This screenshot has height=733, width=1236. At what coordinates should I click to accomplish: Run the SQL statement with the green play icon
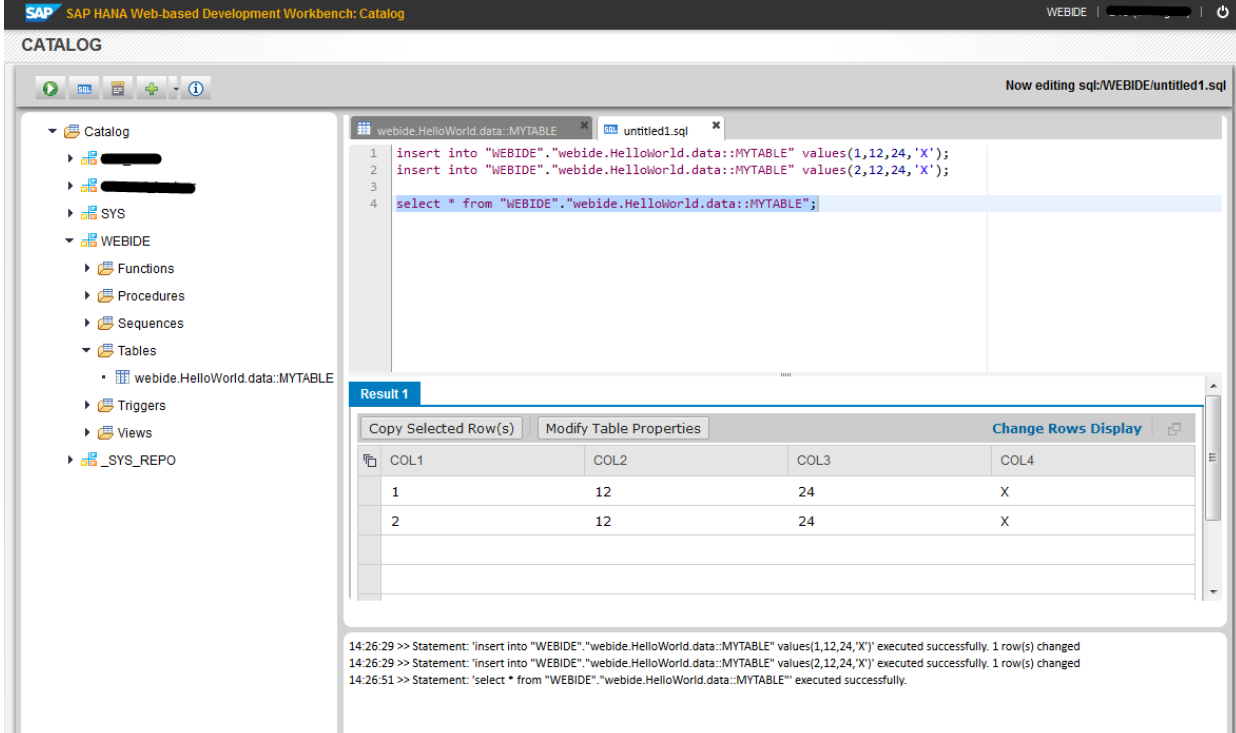[x=48, y=86]
